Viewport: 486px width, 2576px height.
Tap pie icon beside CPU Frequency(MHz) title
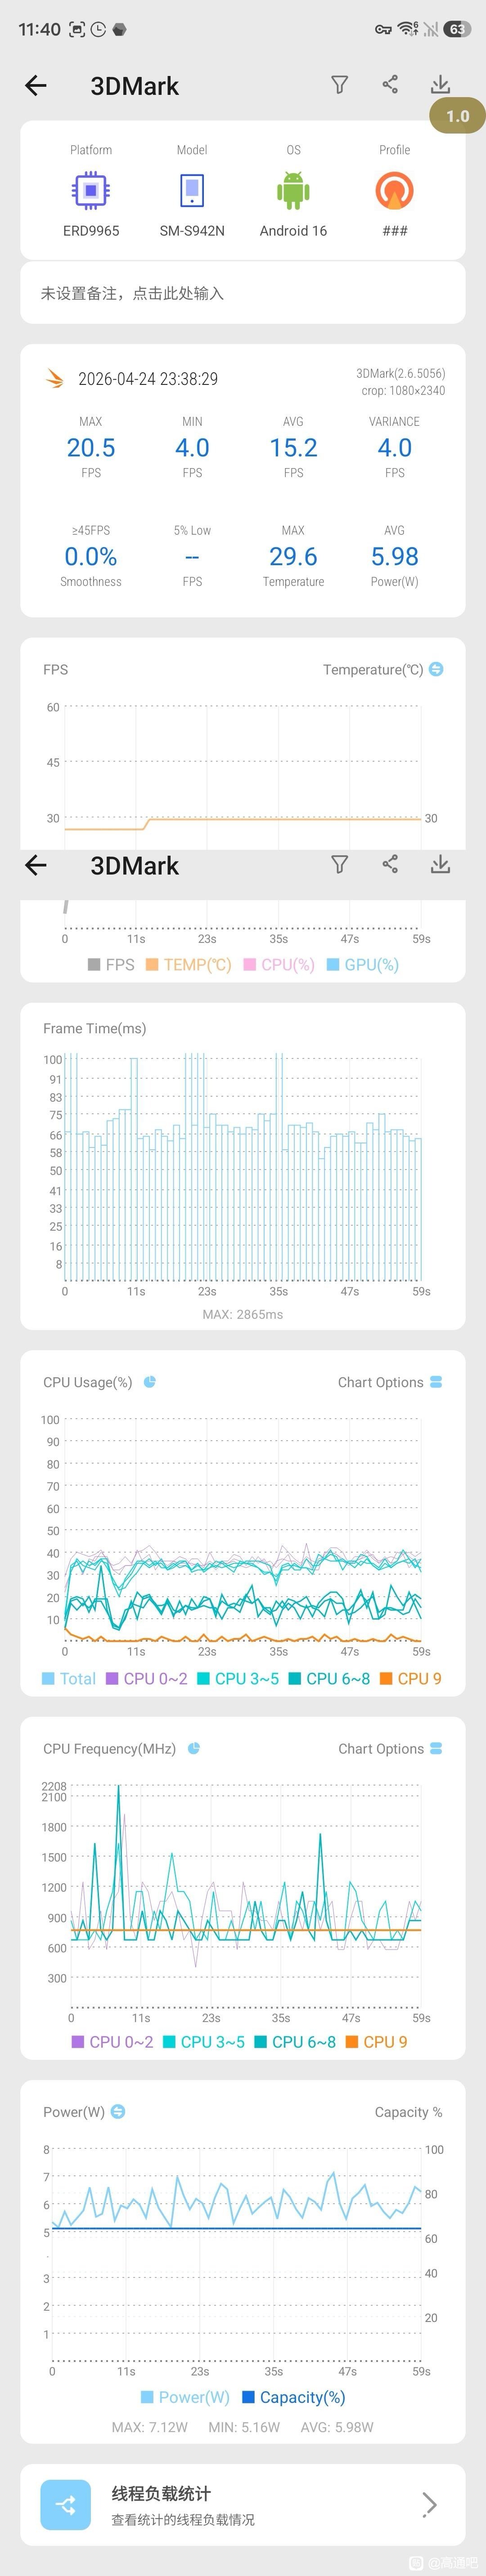[x=194, y=1749]
